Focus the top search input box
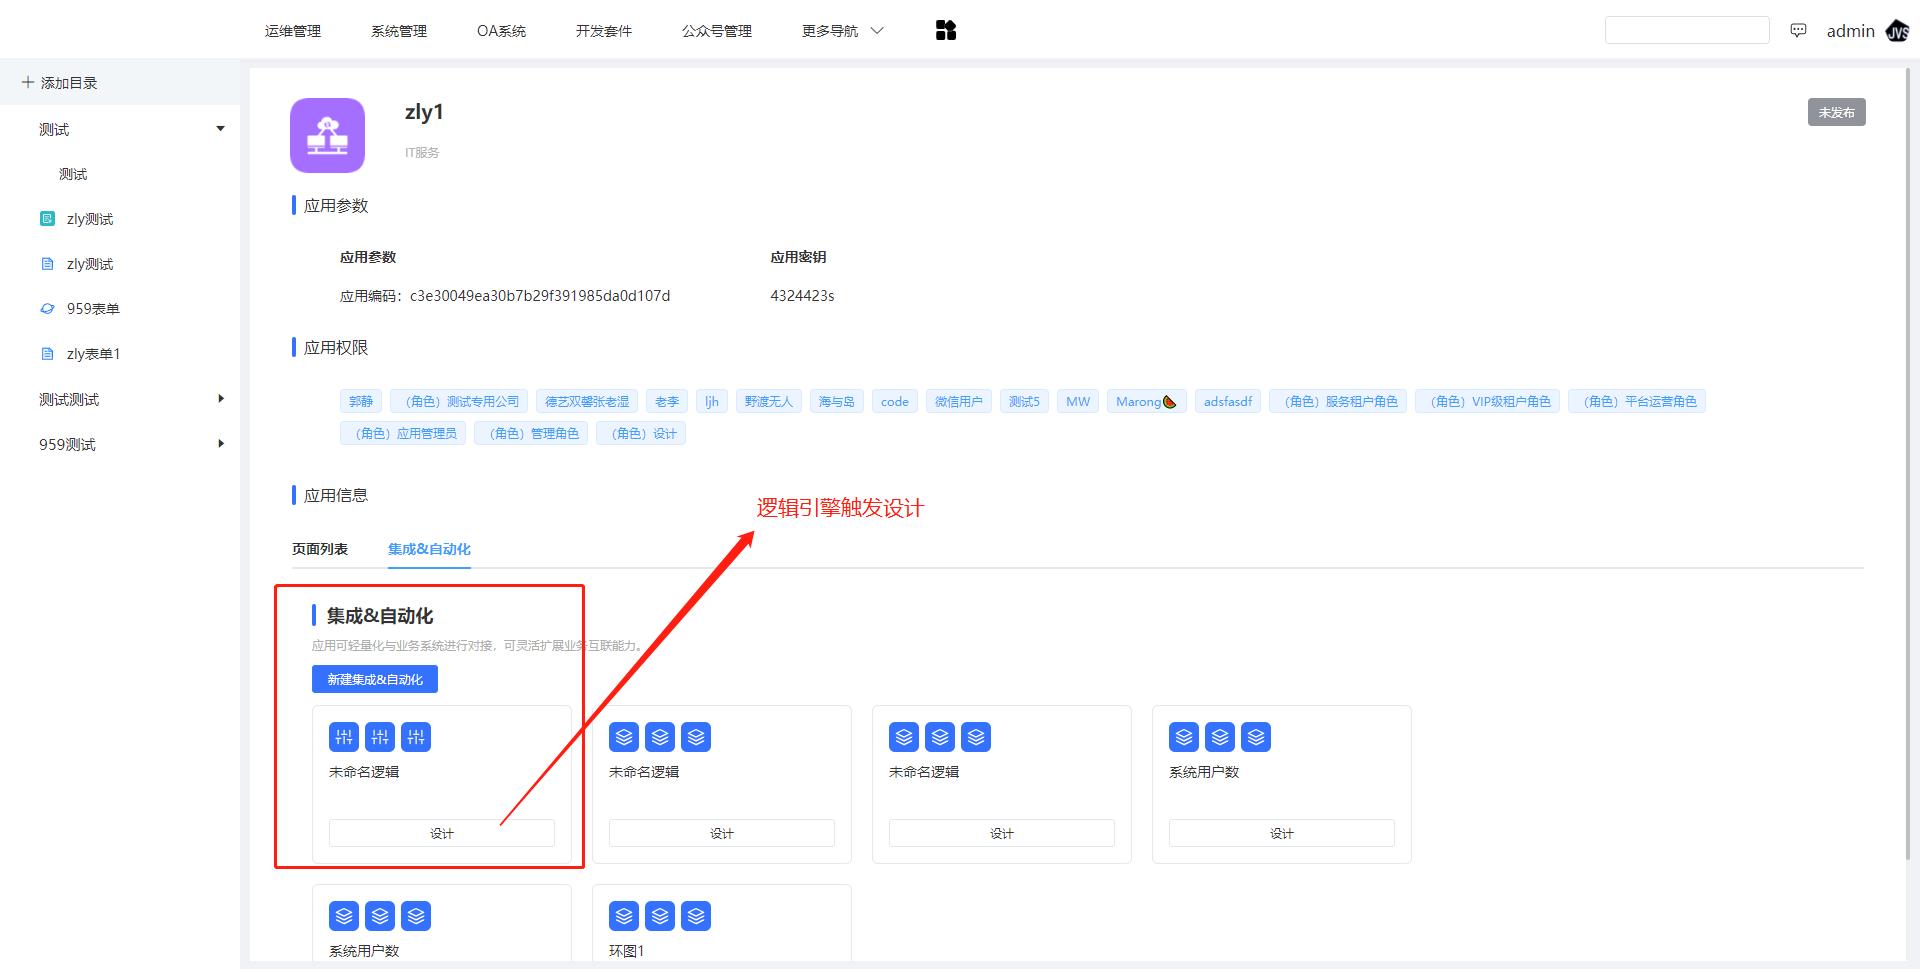 click(1687, 30)
